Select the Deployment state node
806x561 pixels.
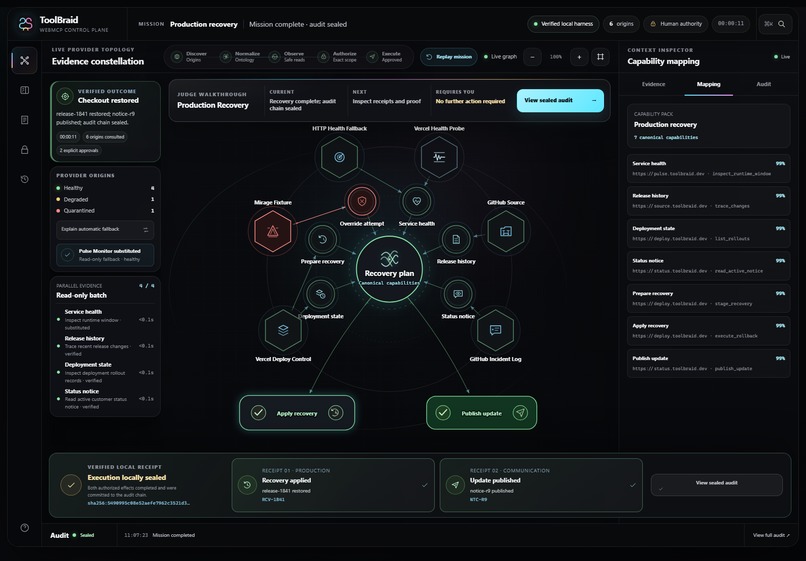[x=321, y=294]
